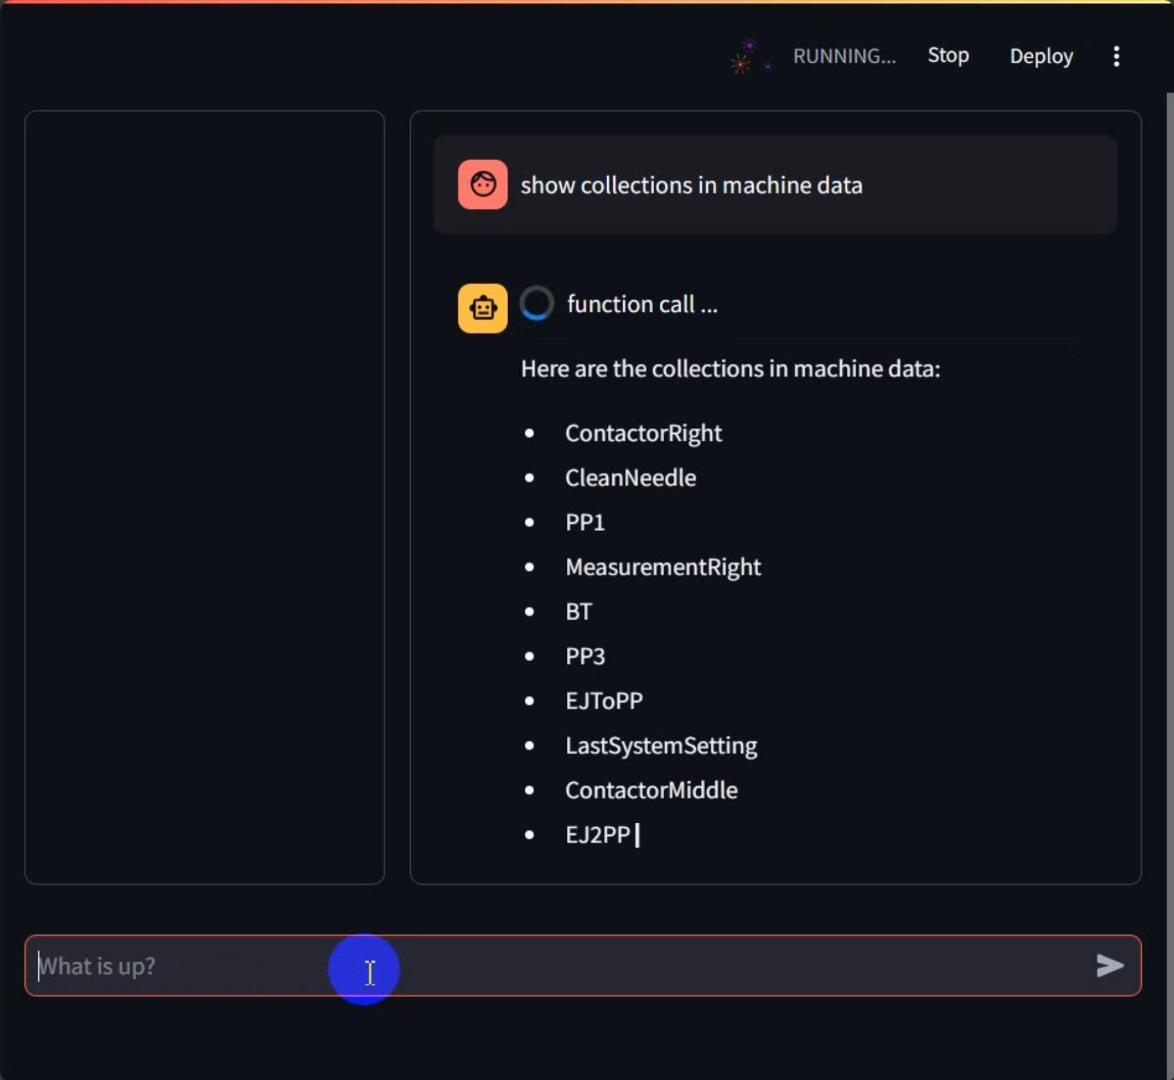Click the user avatar icon
Screen dimensions: 1174x1080
pyautogui.click(x=482, y=185)
